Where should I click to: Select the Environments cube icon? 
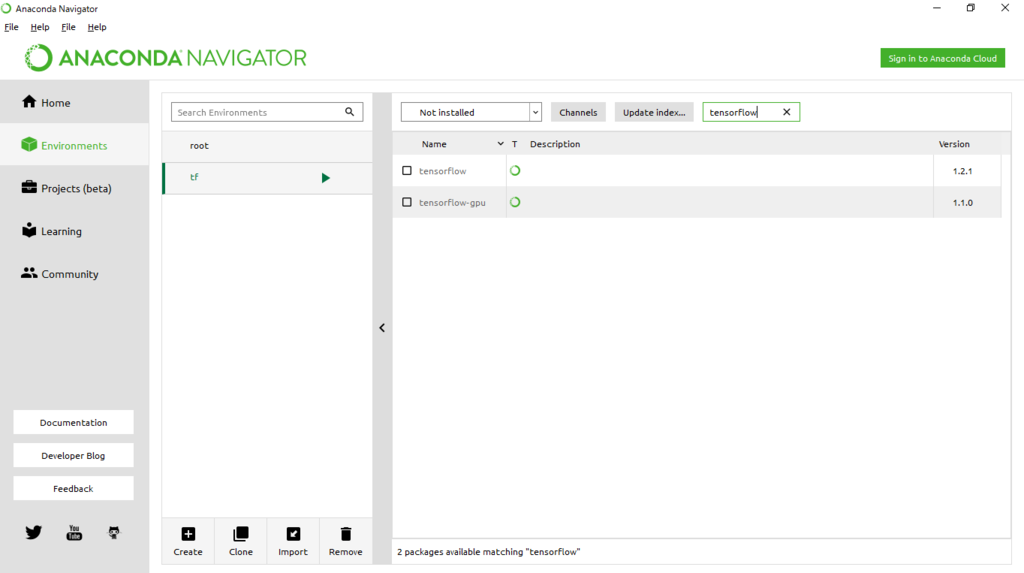[x=29, y=144]
